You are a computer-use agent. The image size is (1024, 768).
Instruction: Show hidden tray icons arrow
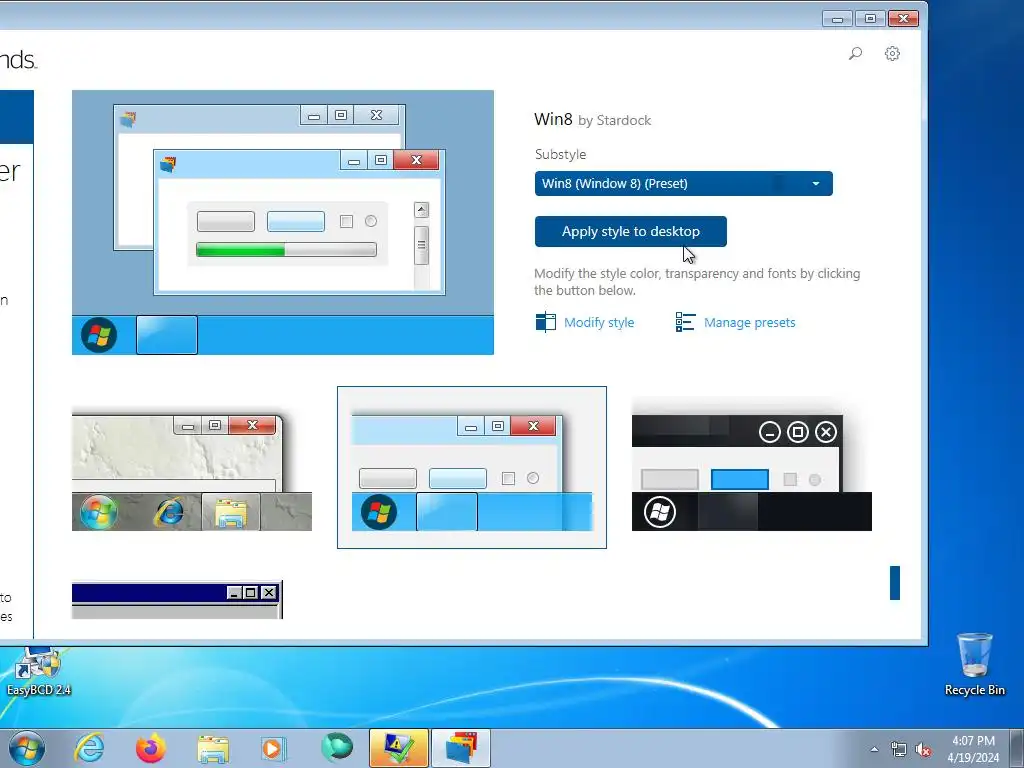click(x=874, y=749)
